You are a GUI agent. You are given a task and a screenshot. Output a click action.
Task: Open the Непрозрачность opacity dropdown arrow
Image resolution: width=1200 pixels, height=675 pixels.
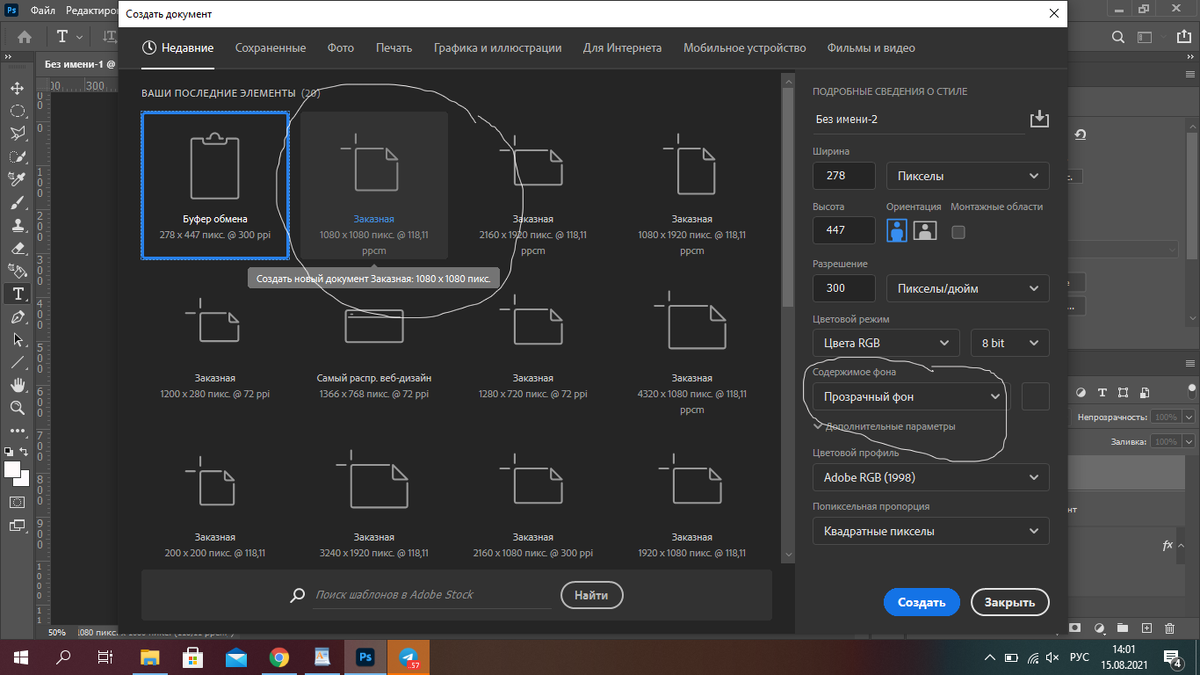point(1188,417)
